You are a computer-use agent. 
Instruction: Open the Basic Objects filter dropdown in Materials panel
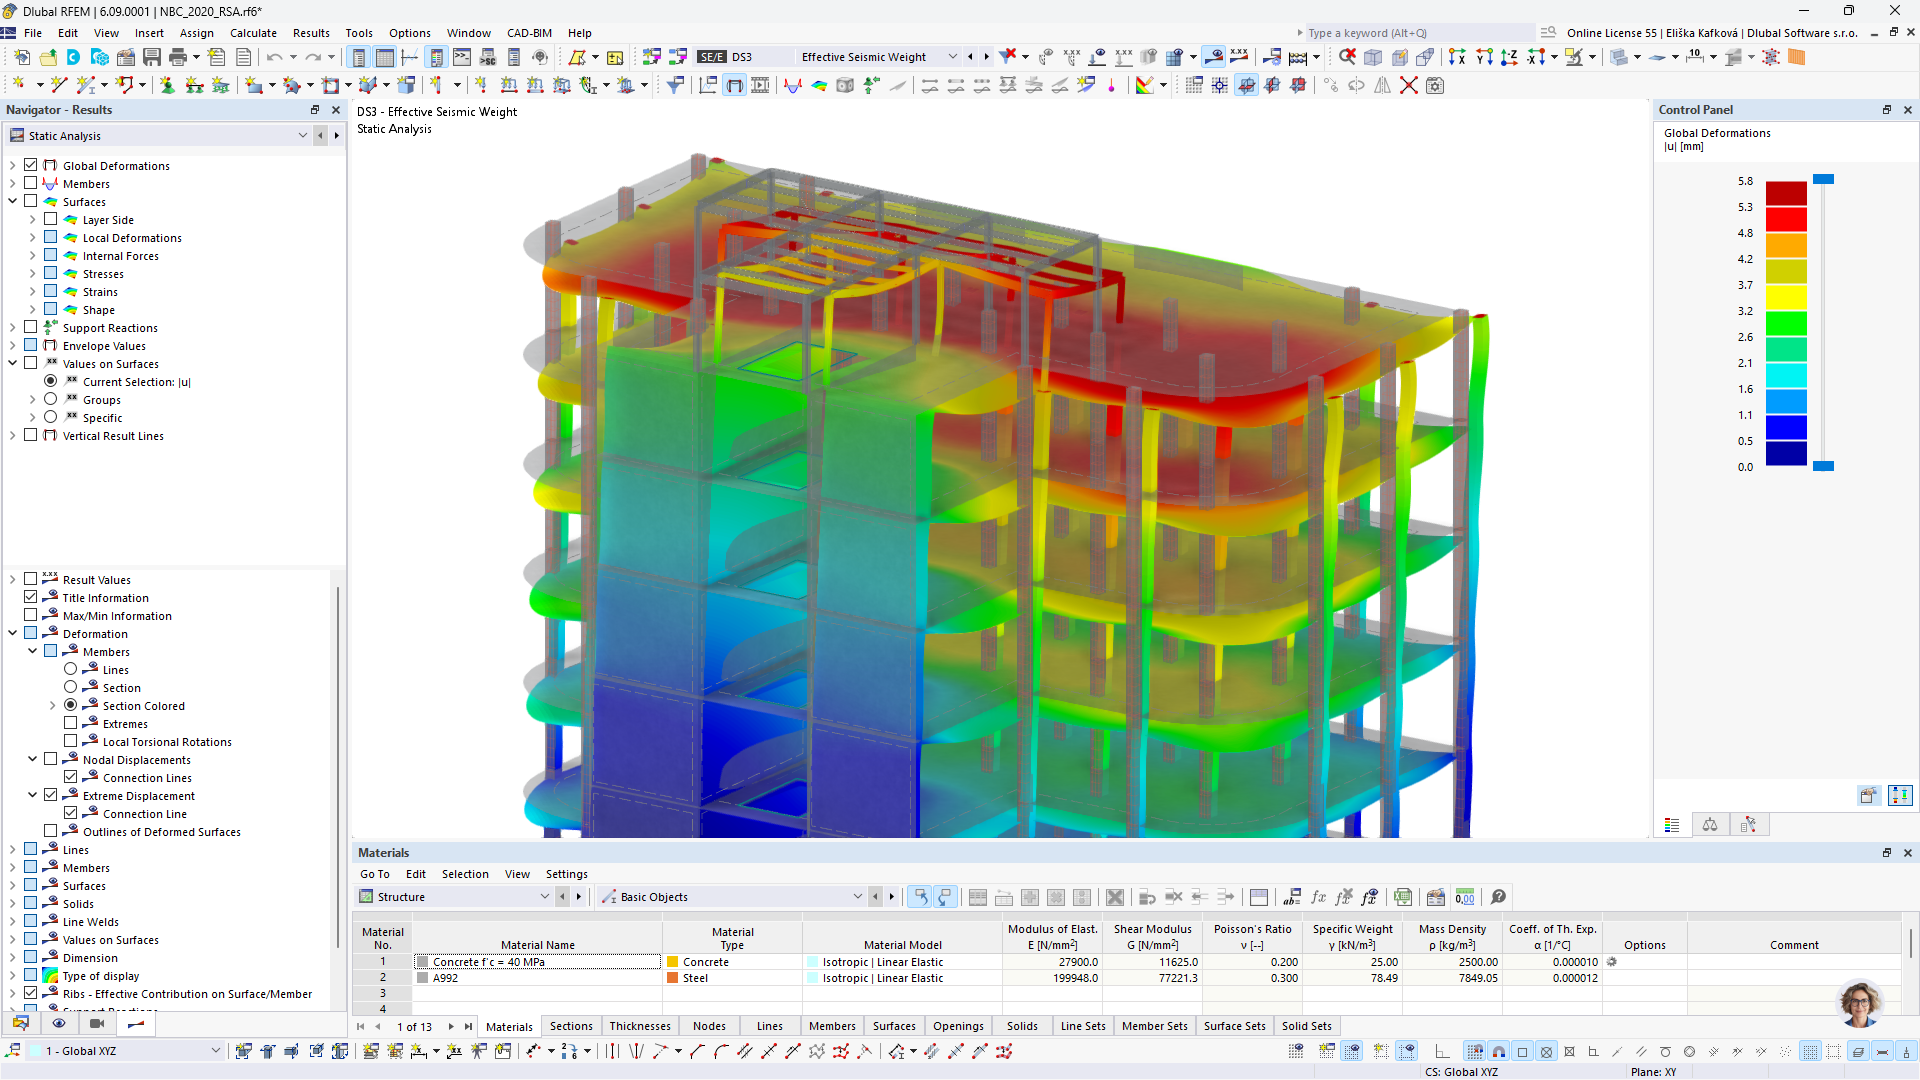pos(857,896)
